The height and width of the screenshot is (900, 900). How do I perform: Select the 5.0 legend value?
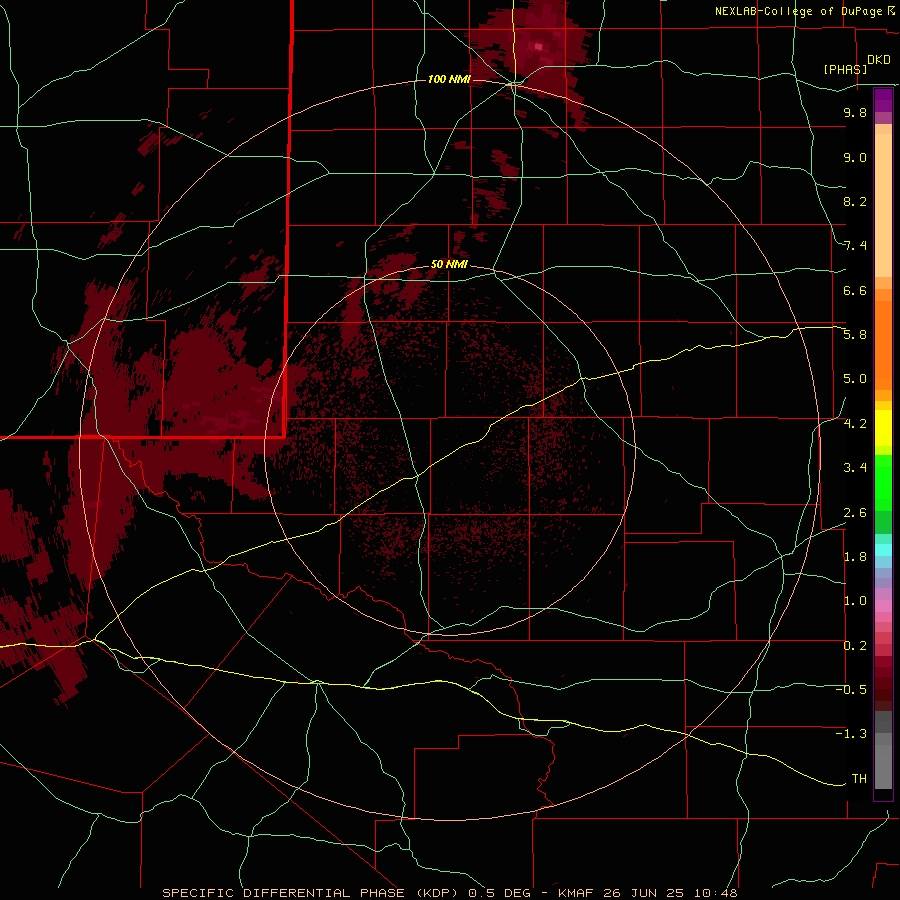855,379
